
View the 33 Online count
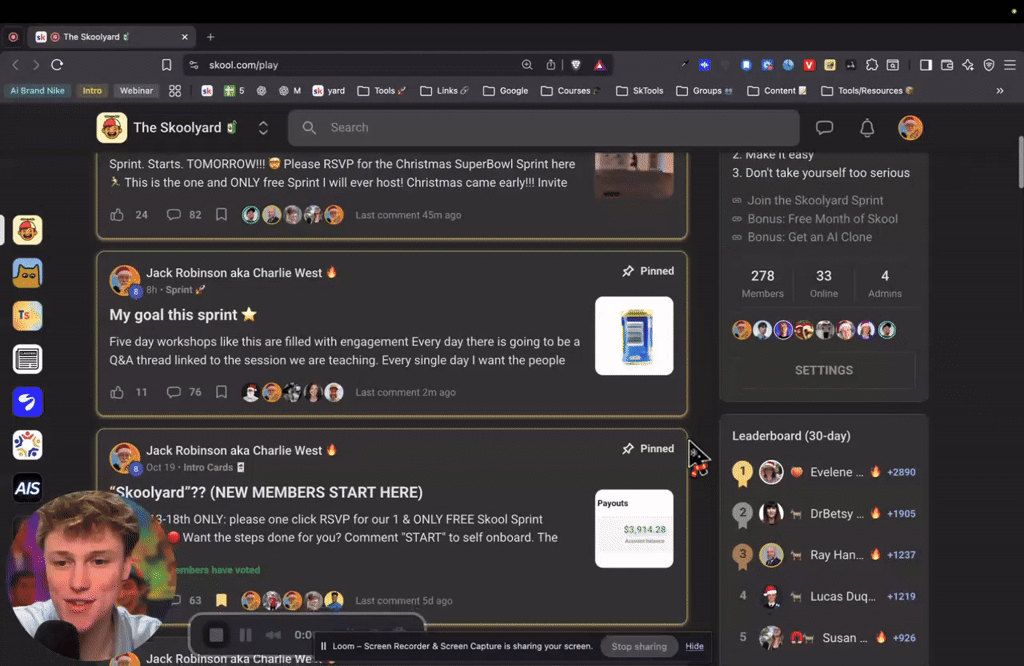[x=824, y=283]
